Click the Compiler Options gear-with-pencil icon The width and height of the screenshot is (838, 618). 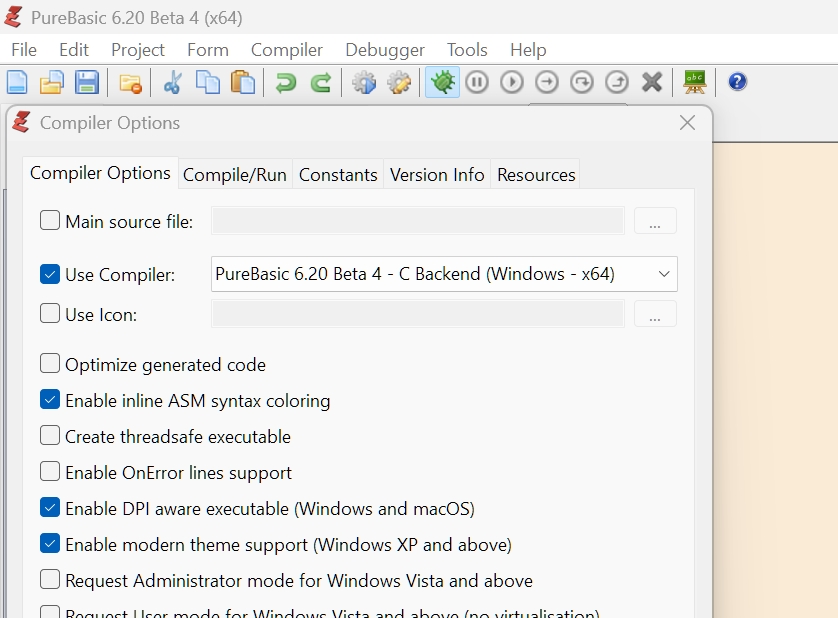[x=399, y=83]
